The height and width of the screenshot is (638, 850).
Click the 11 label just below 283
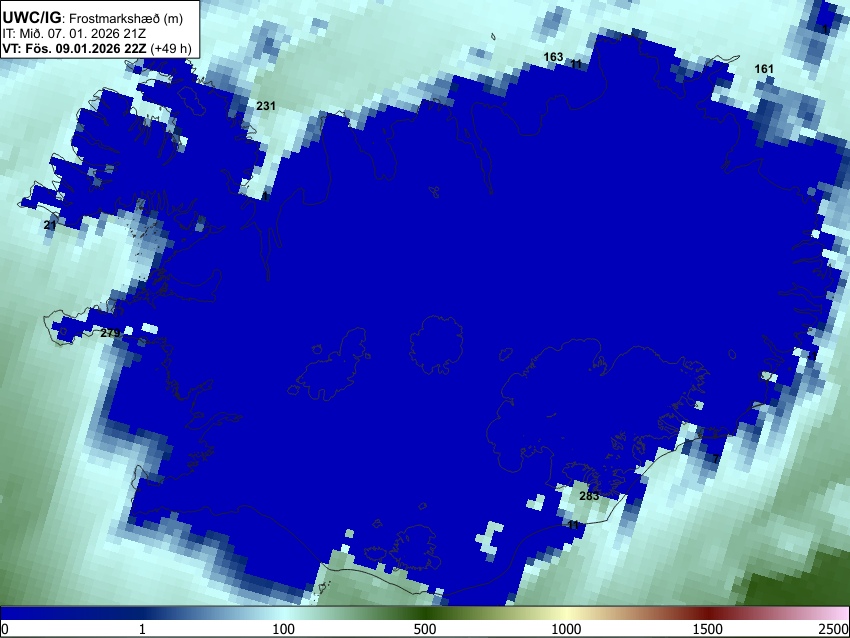tap(574, 525)
